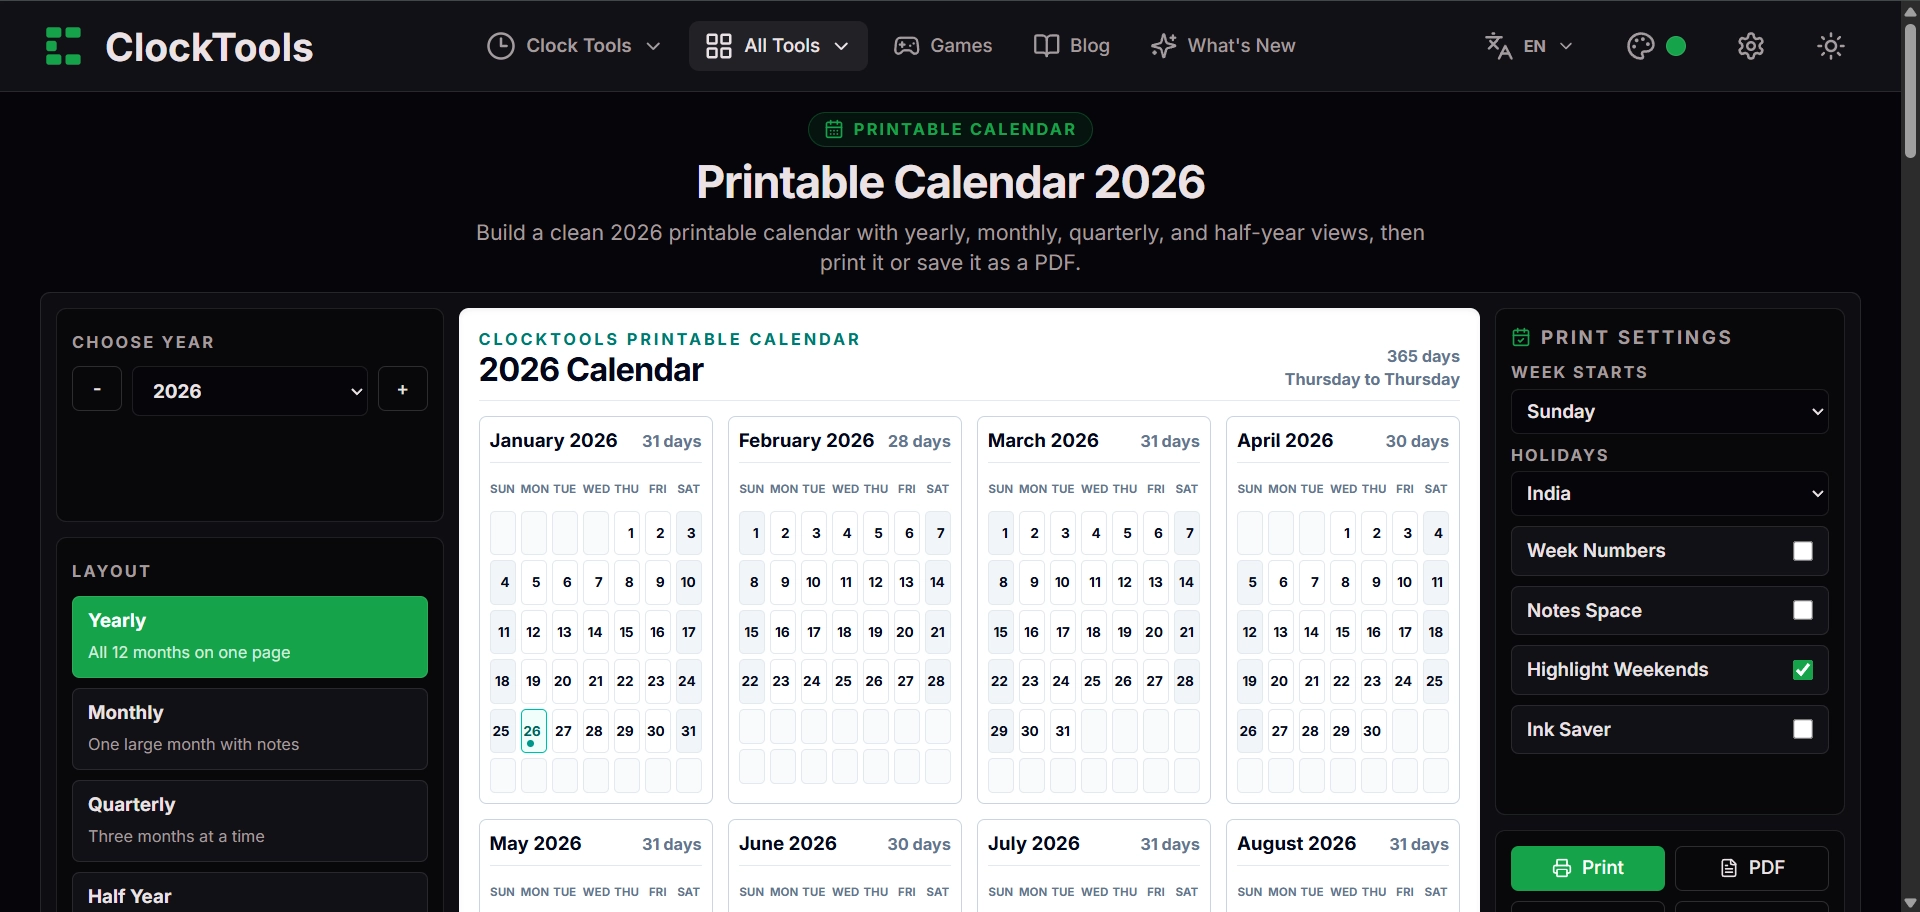The width and height of the screenshot is (1920, 912).
Task: Open the What's New menu item
Action: (1223, 46)
